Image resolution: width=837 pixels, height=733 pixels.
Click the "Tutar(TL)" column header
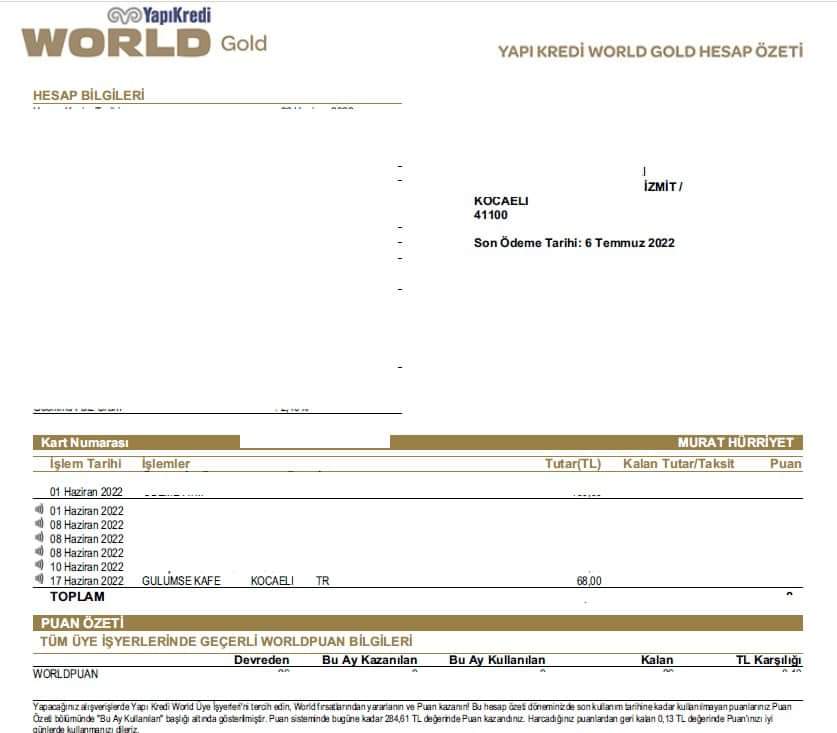point(573,464)
